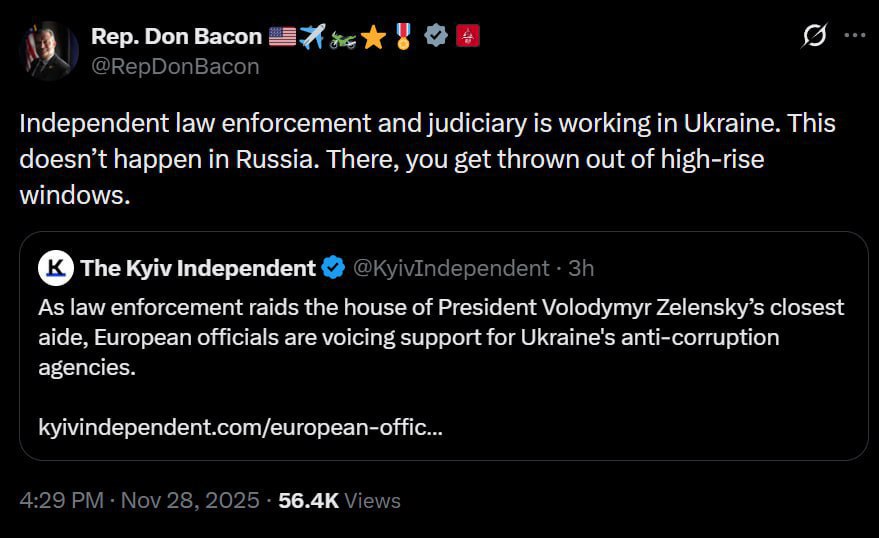This screenshot has height=538, width=879.
Task: Visit the @KyivIndependent handle
Action: 452,268
